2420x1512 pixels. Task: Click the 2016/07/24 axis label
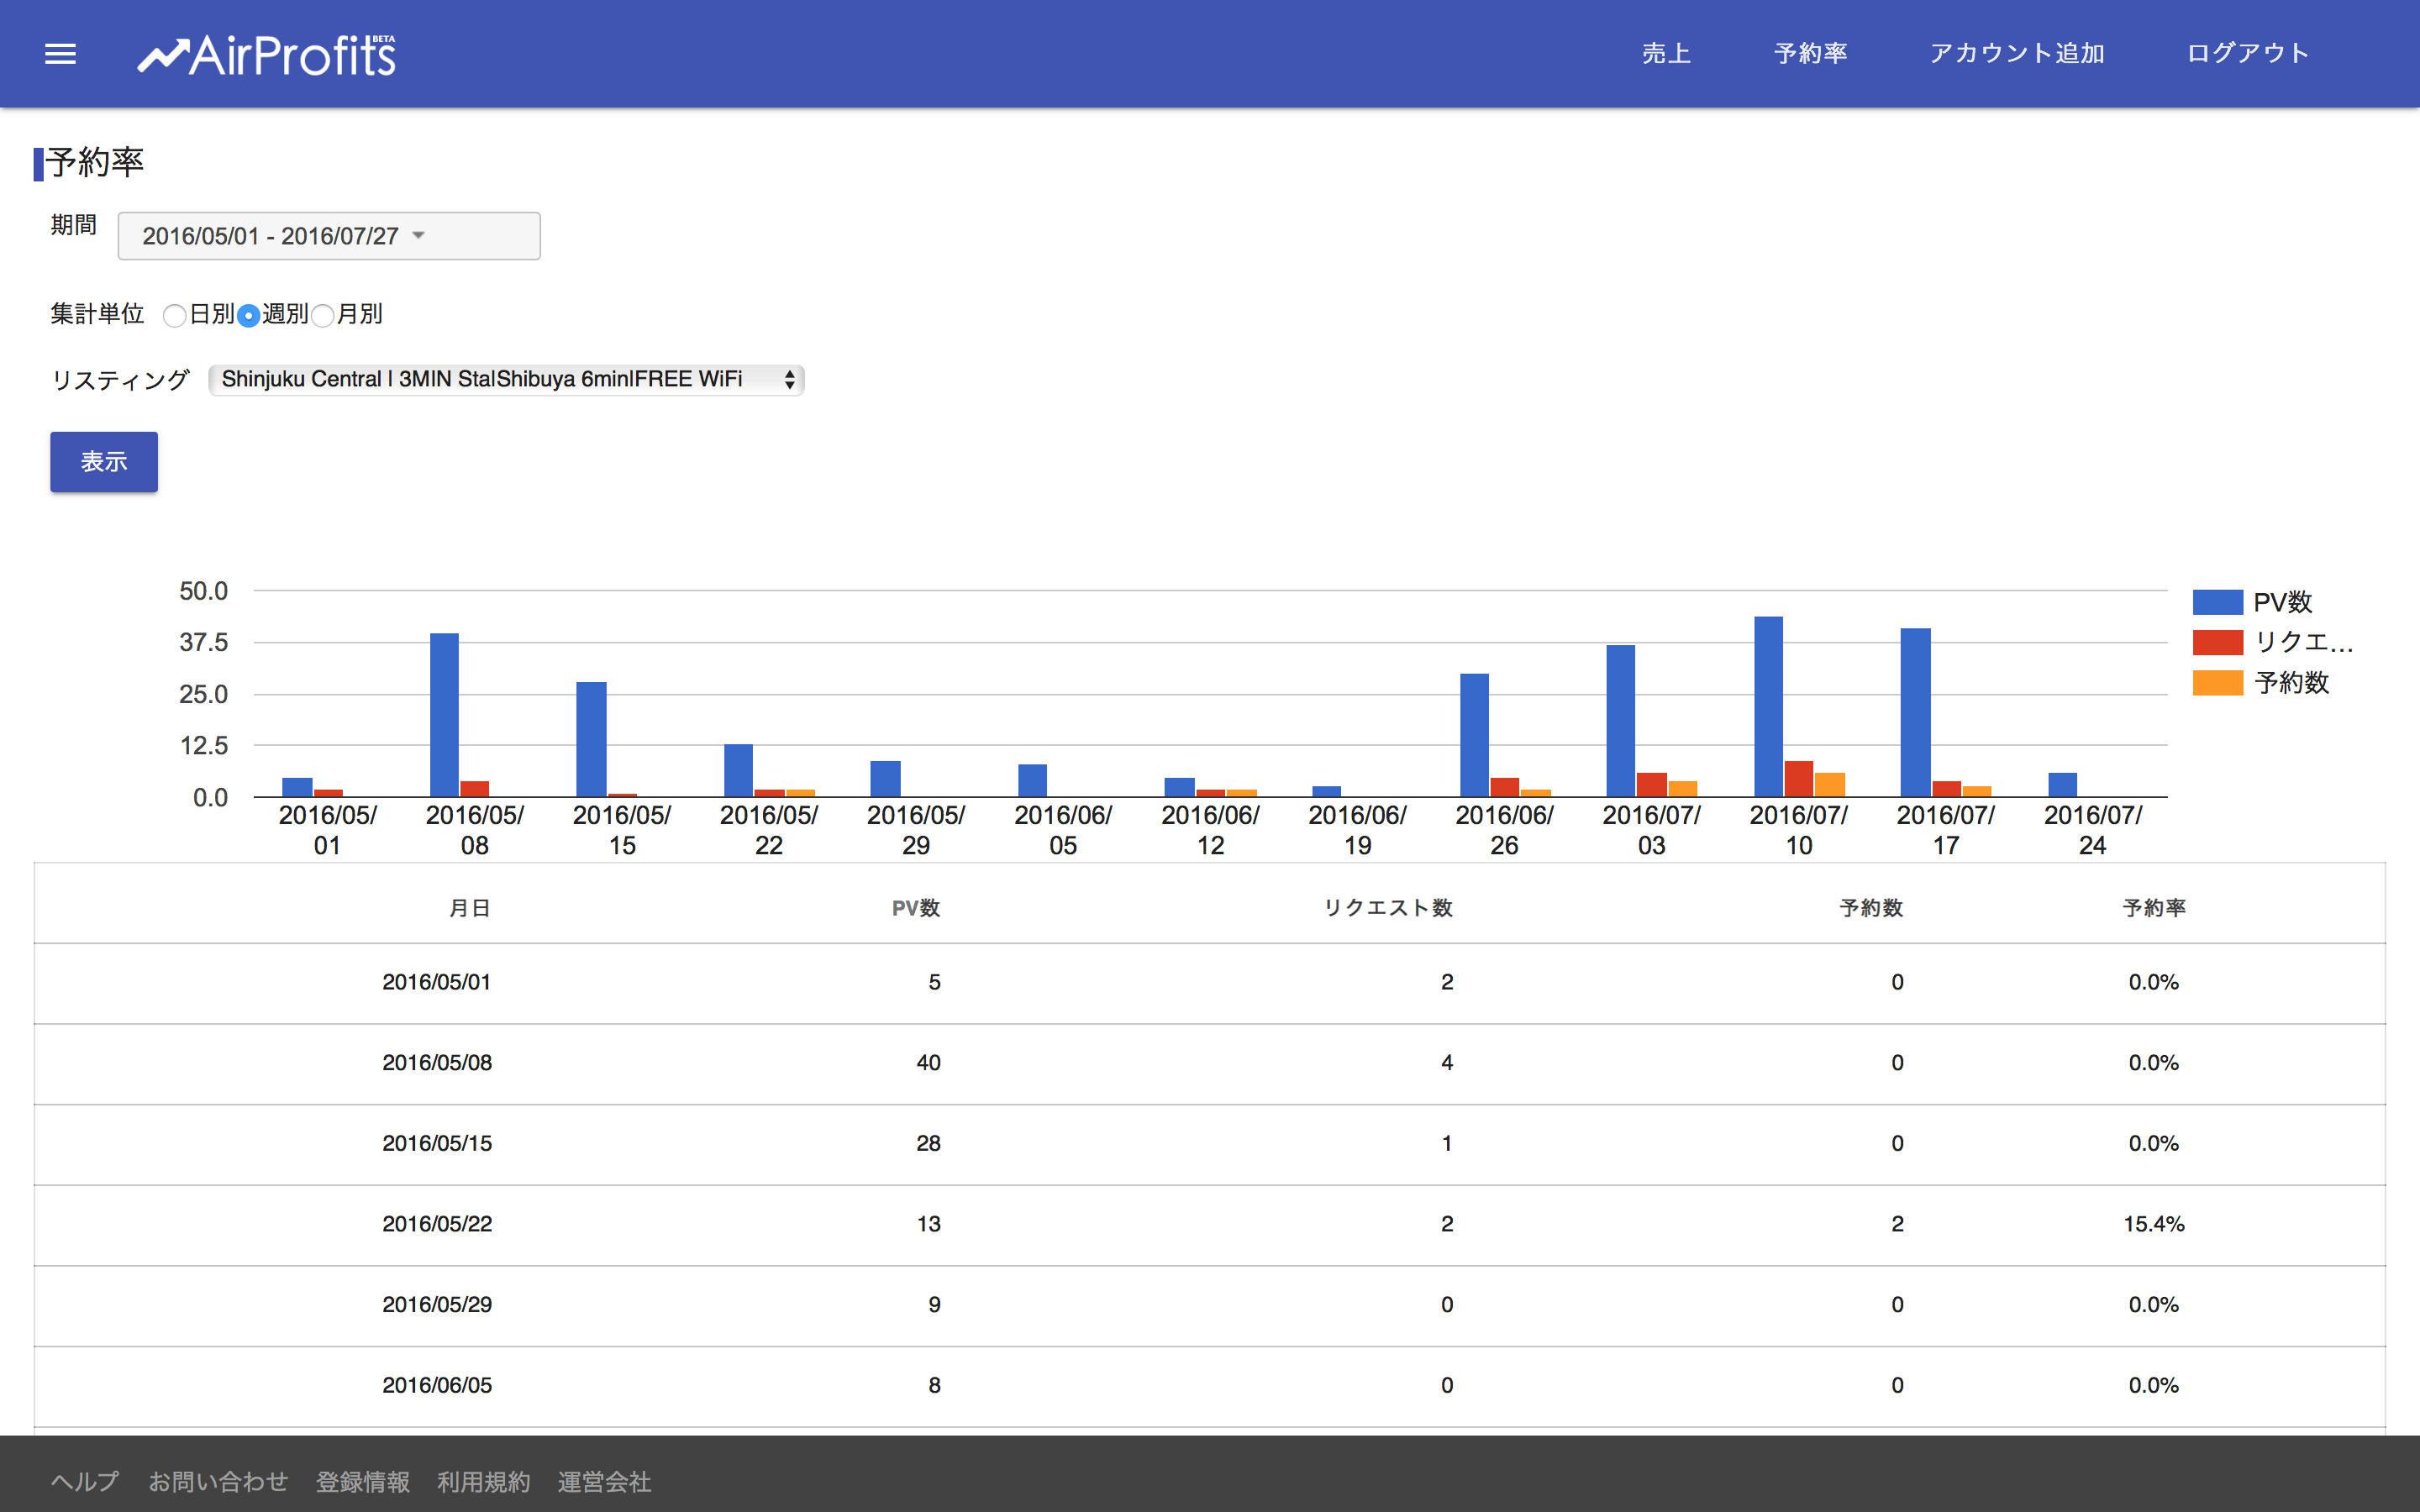tap(2092, 830)
